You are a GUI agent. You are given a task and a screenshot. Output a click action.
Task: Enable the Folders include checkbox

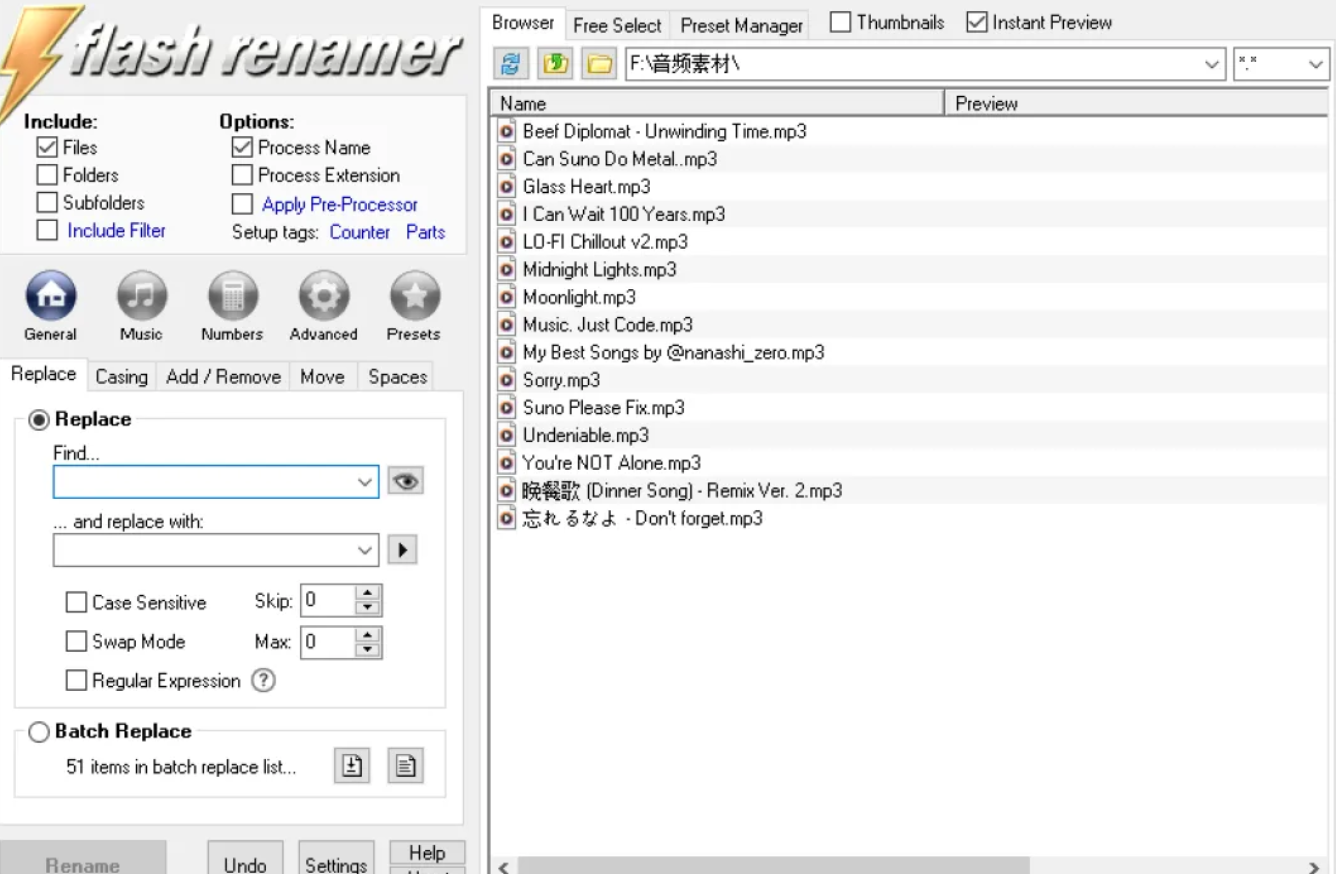pos(47,175)
